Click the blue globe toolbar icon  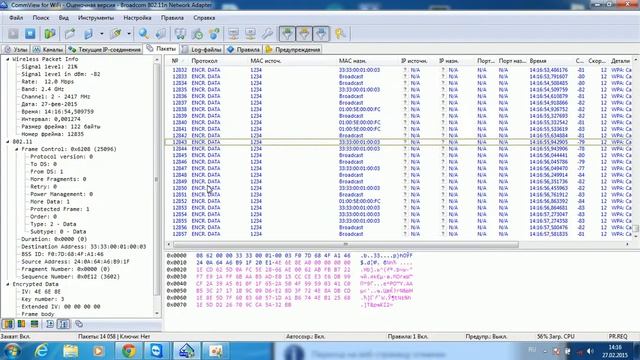pyautogui.click(x=214, y=34)
